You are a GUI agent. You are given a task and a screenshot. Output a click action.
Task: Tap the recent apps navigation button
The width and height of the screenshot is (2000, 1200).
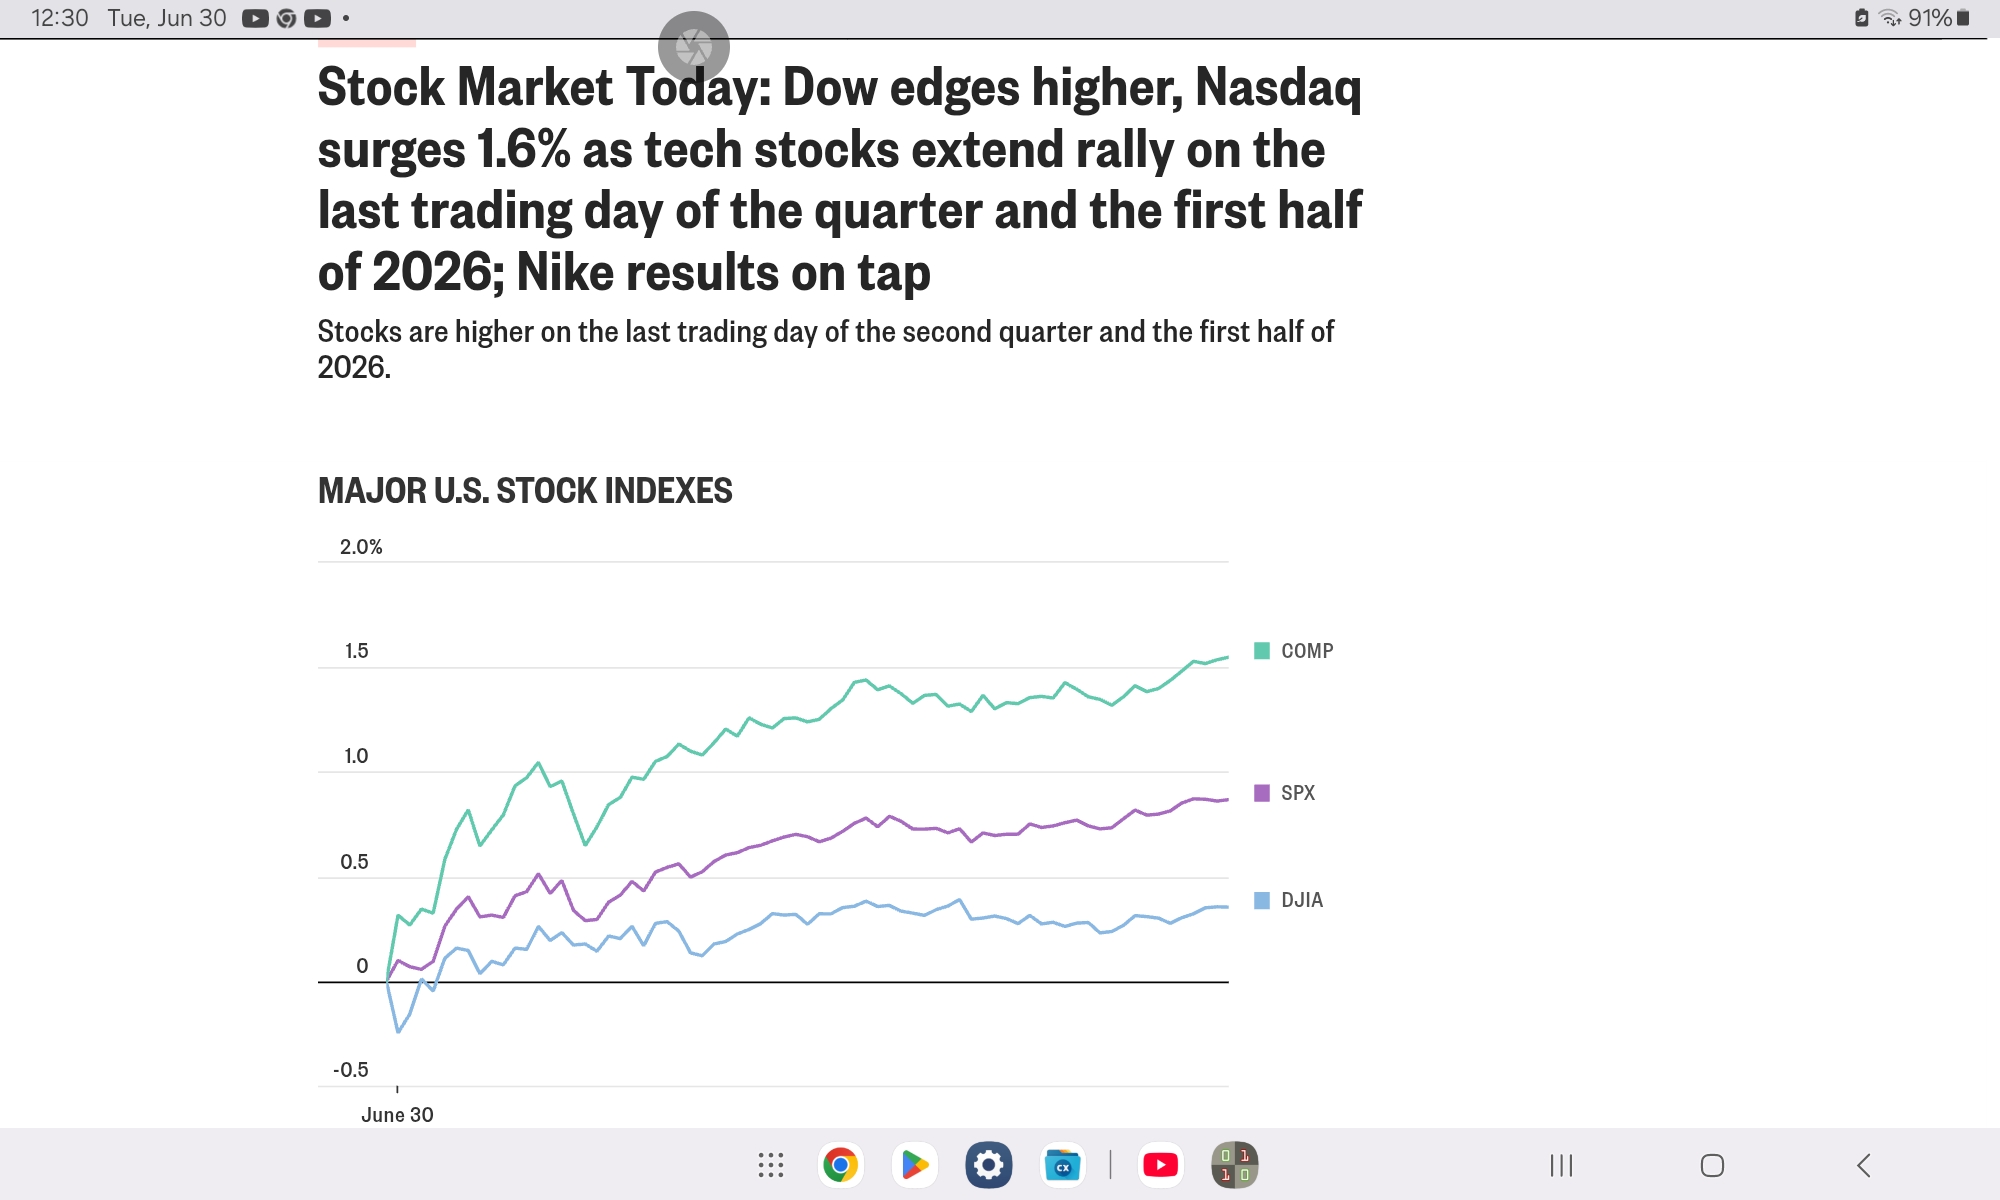(1561, 1165)
